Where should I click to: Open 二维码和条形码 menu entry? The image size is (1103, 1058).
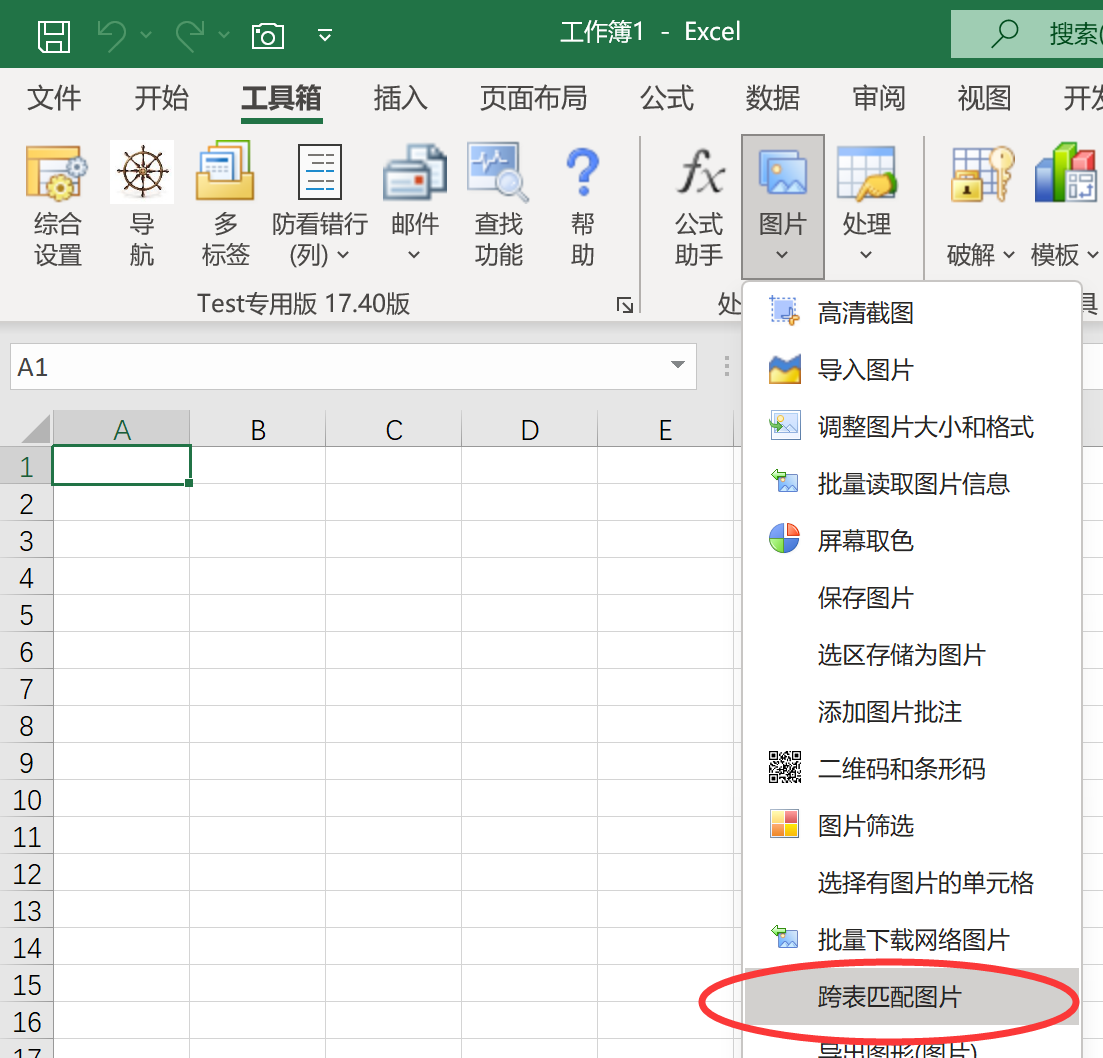pyautogui.click(x=901, y=769)
